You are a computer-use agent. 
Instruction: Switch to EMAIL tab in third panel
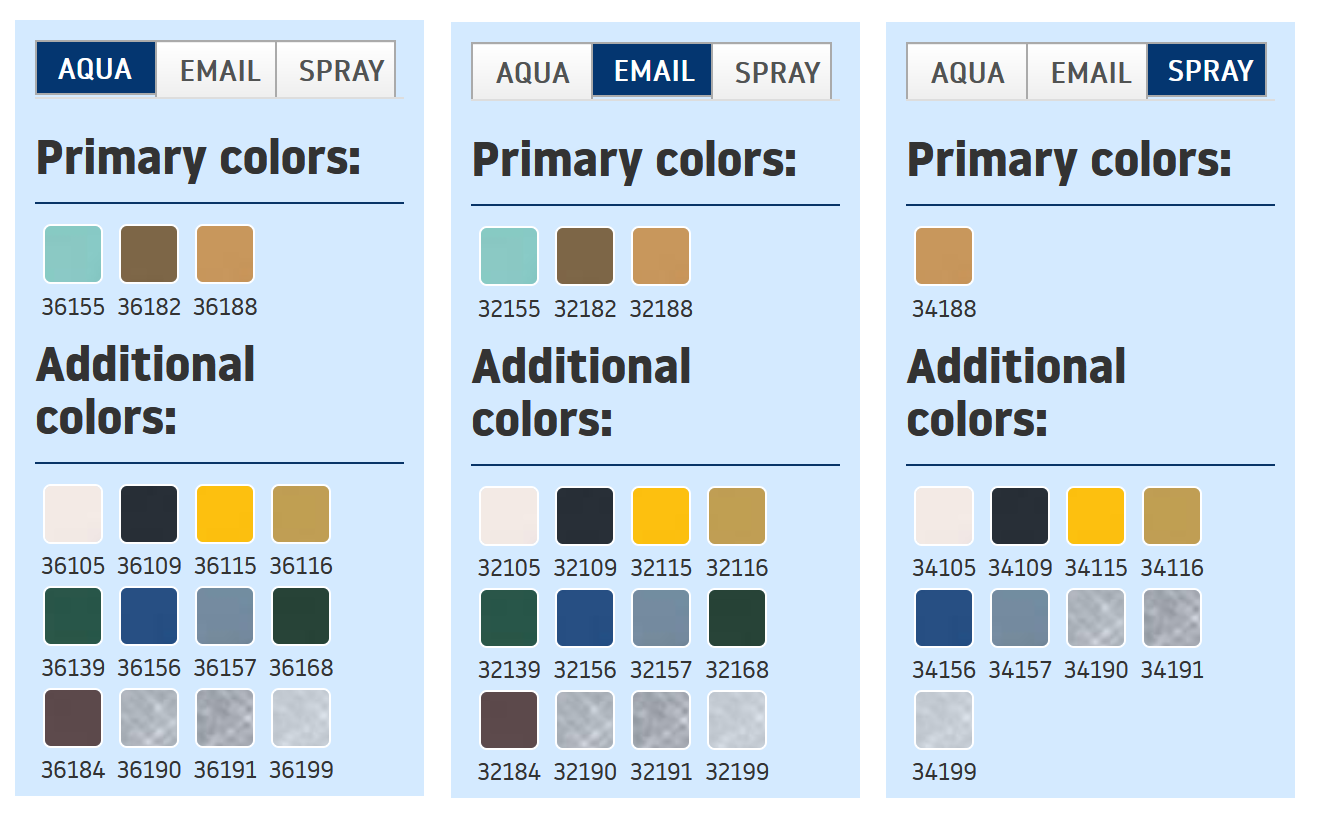tap(1088, 72)
